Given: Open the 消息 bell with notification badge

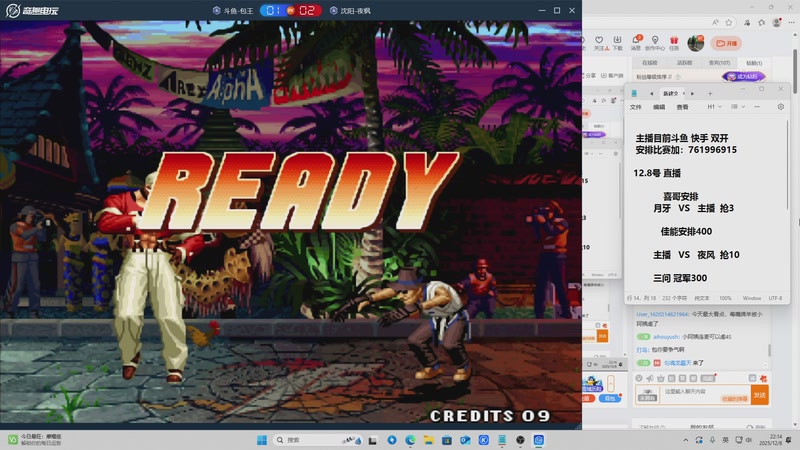Looking at the screenshot, I should pyautogui.click(x=636, y=40).
